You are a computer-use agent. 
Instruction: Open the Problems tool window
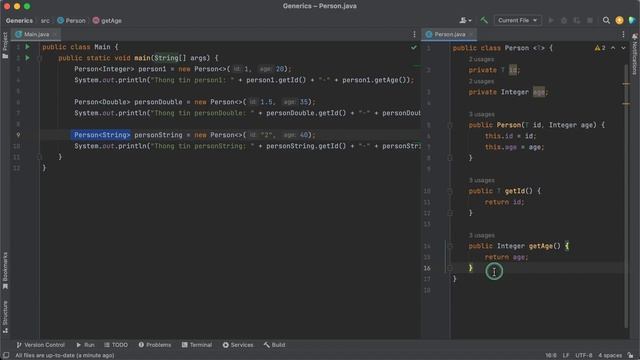click(x=155, y=345)
